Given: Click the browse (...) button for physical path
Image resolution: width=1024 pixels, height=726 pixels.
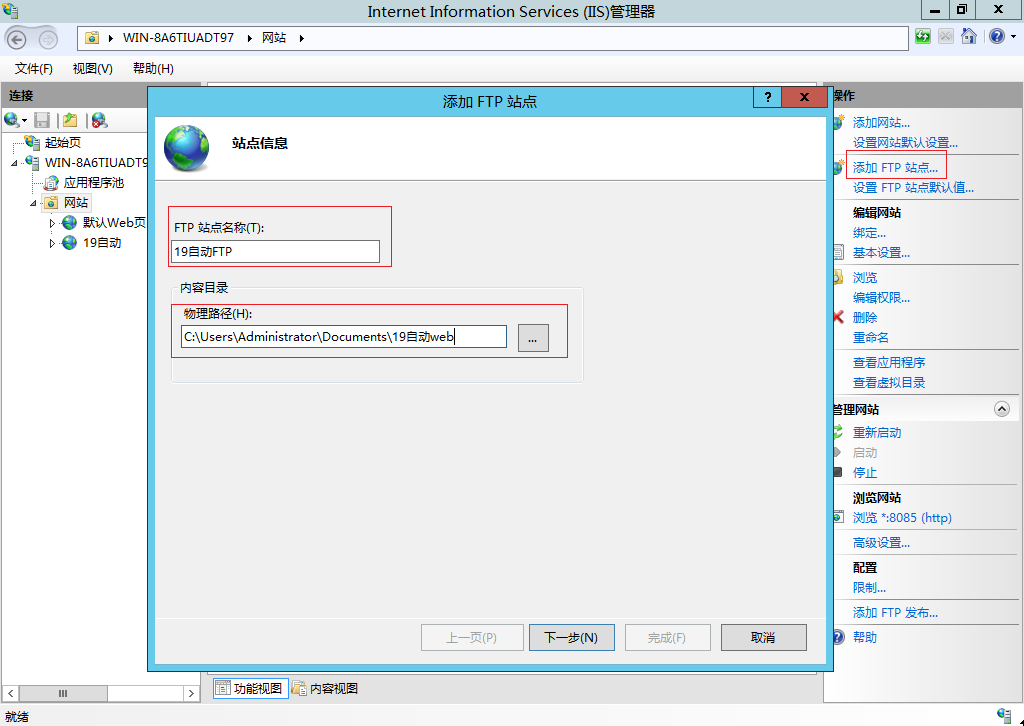Looking at the screenshot, I should pyautogui.click(x=533, y=338).
